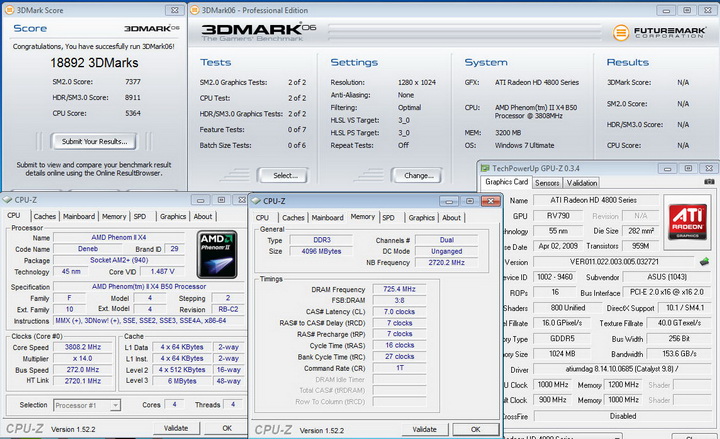Click DRAM Frequency value 725.4 MHz
Viewport: 720px width, 439px height.
point(399,289)
